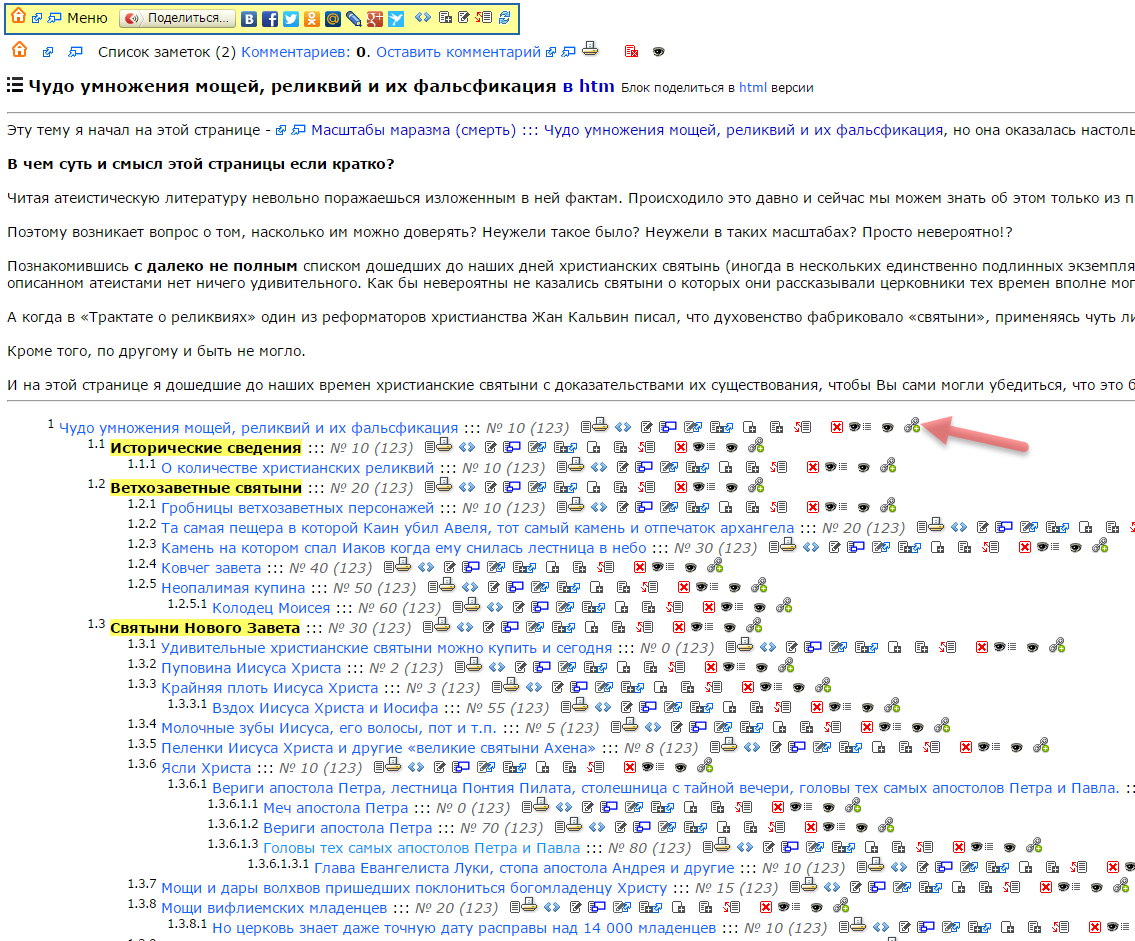
Task: Share on Twitter using the bird icon
Action: pos(291,19)
